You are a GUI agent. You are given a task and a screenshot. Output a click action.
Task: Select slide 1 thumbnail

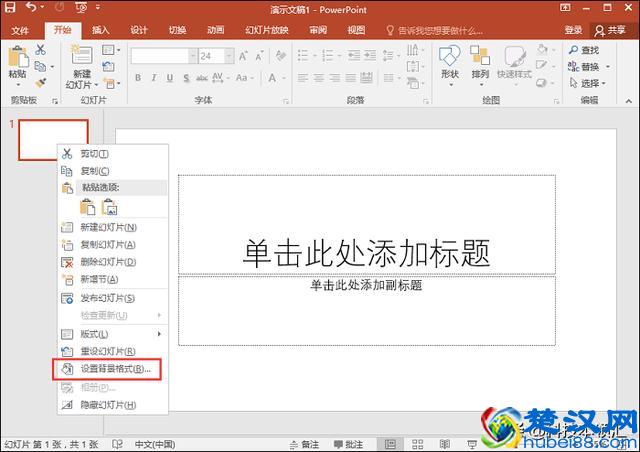point(53,140)
